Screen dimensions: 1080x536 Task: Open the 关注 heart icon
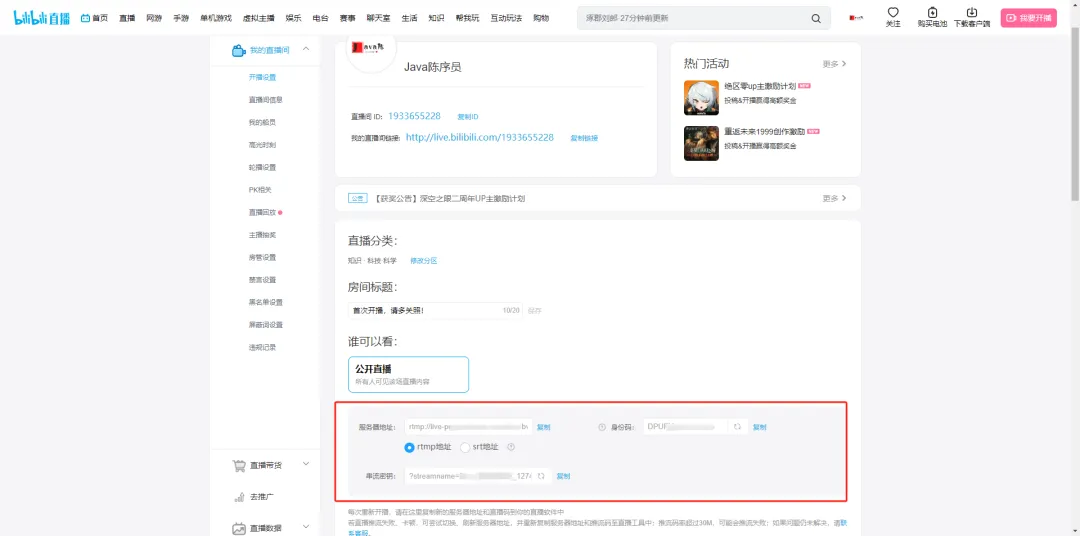tap(893, 13)
